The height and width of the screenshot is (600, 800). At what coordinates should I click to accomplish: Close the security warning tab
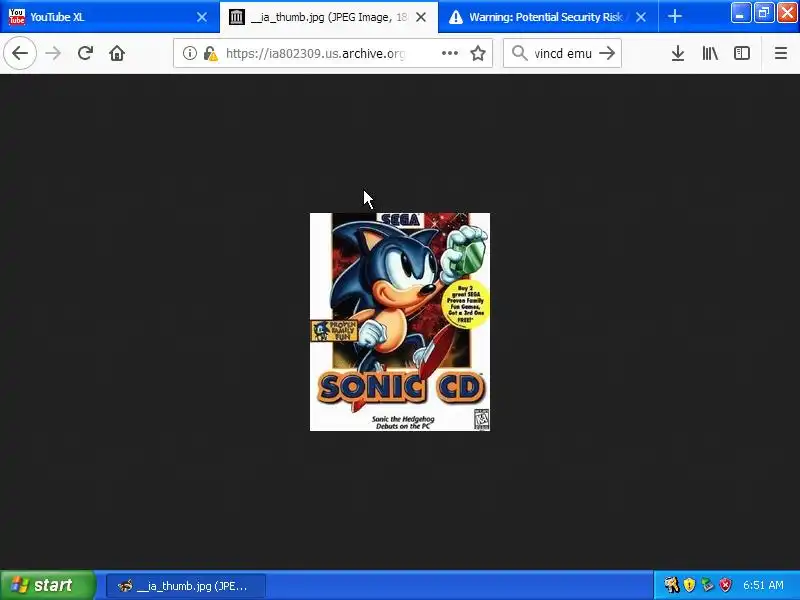[641, 17]
